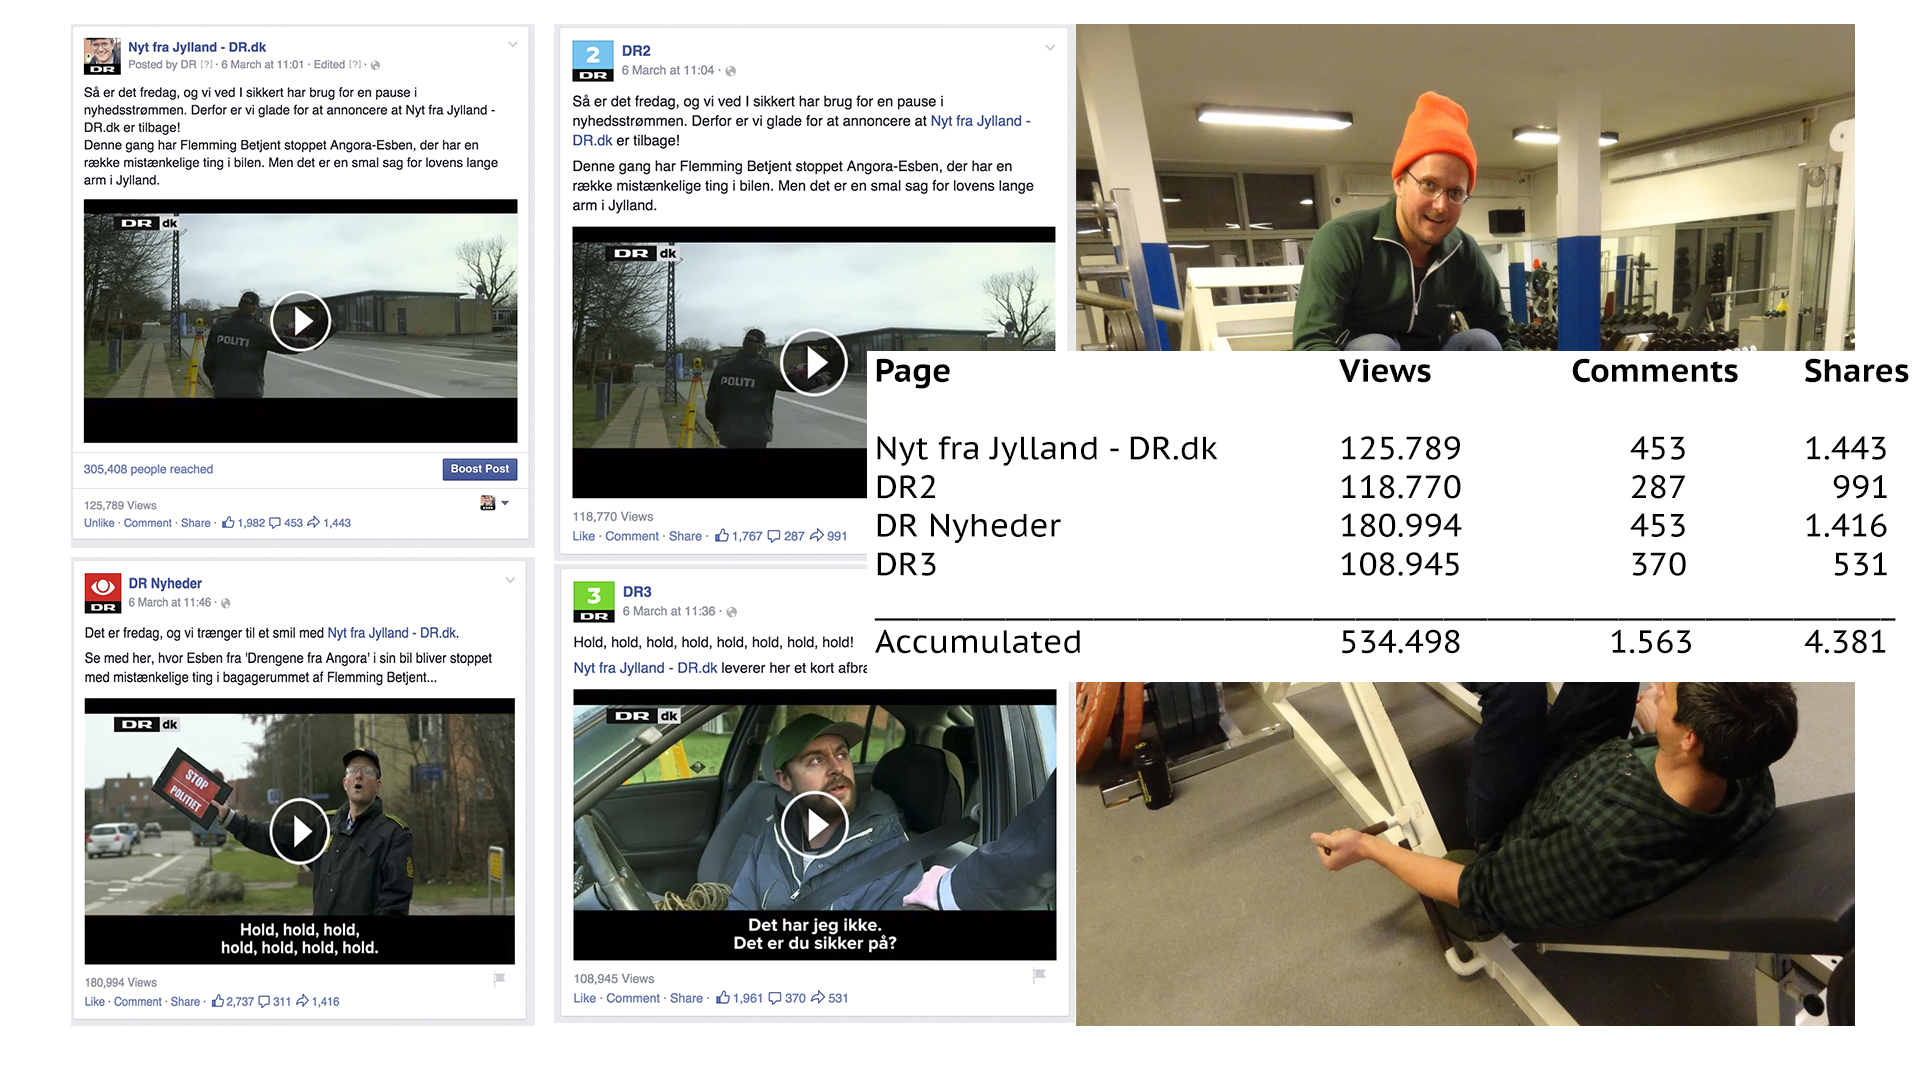Click the Nyt fra Jylland profile picture

[x=102, y=56]
